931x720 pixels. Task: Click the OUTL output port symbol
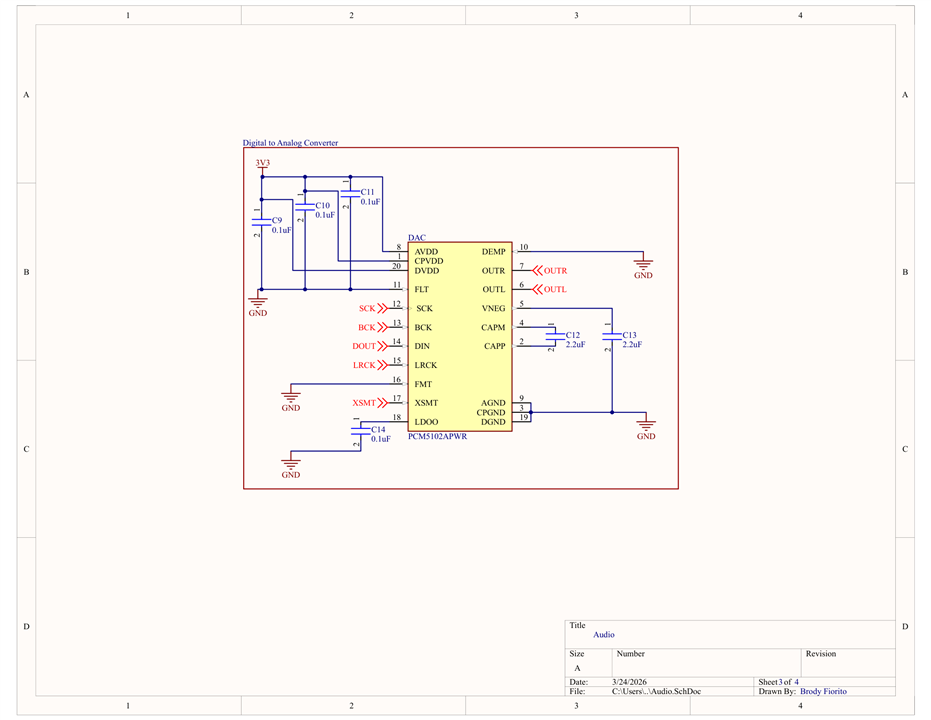pyautogui.click(x=549, y=290)
